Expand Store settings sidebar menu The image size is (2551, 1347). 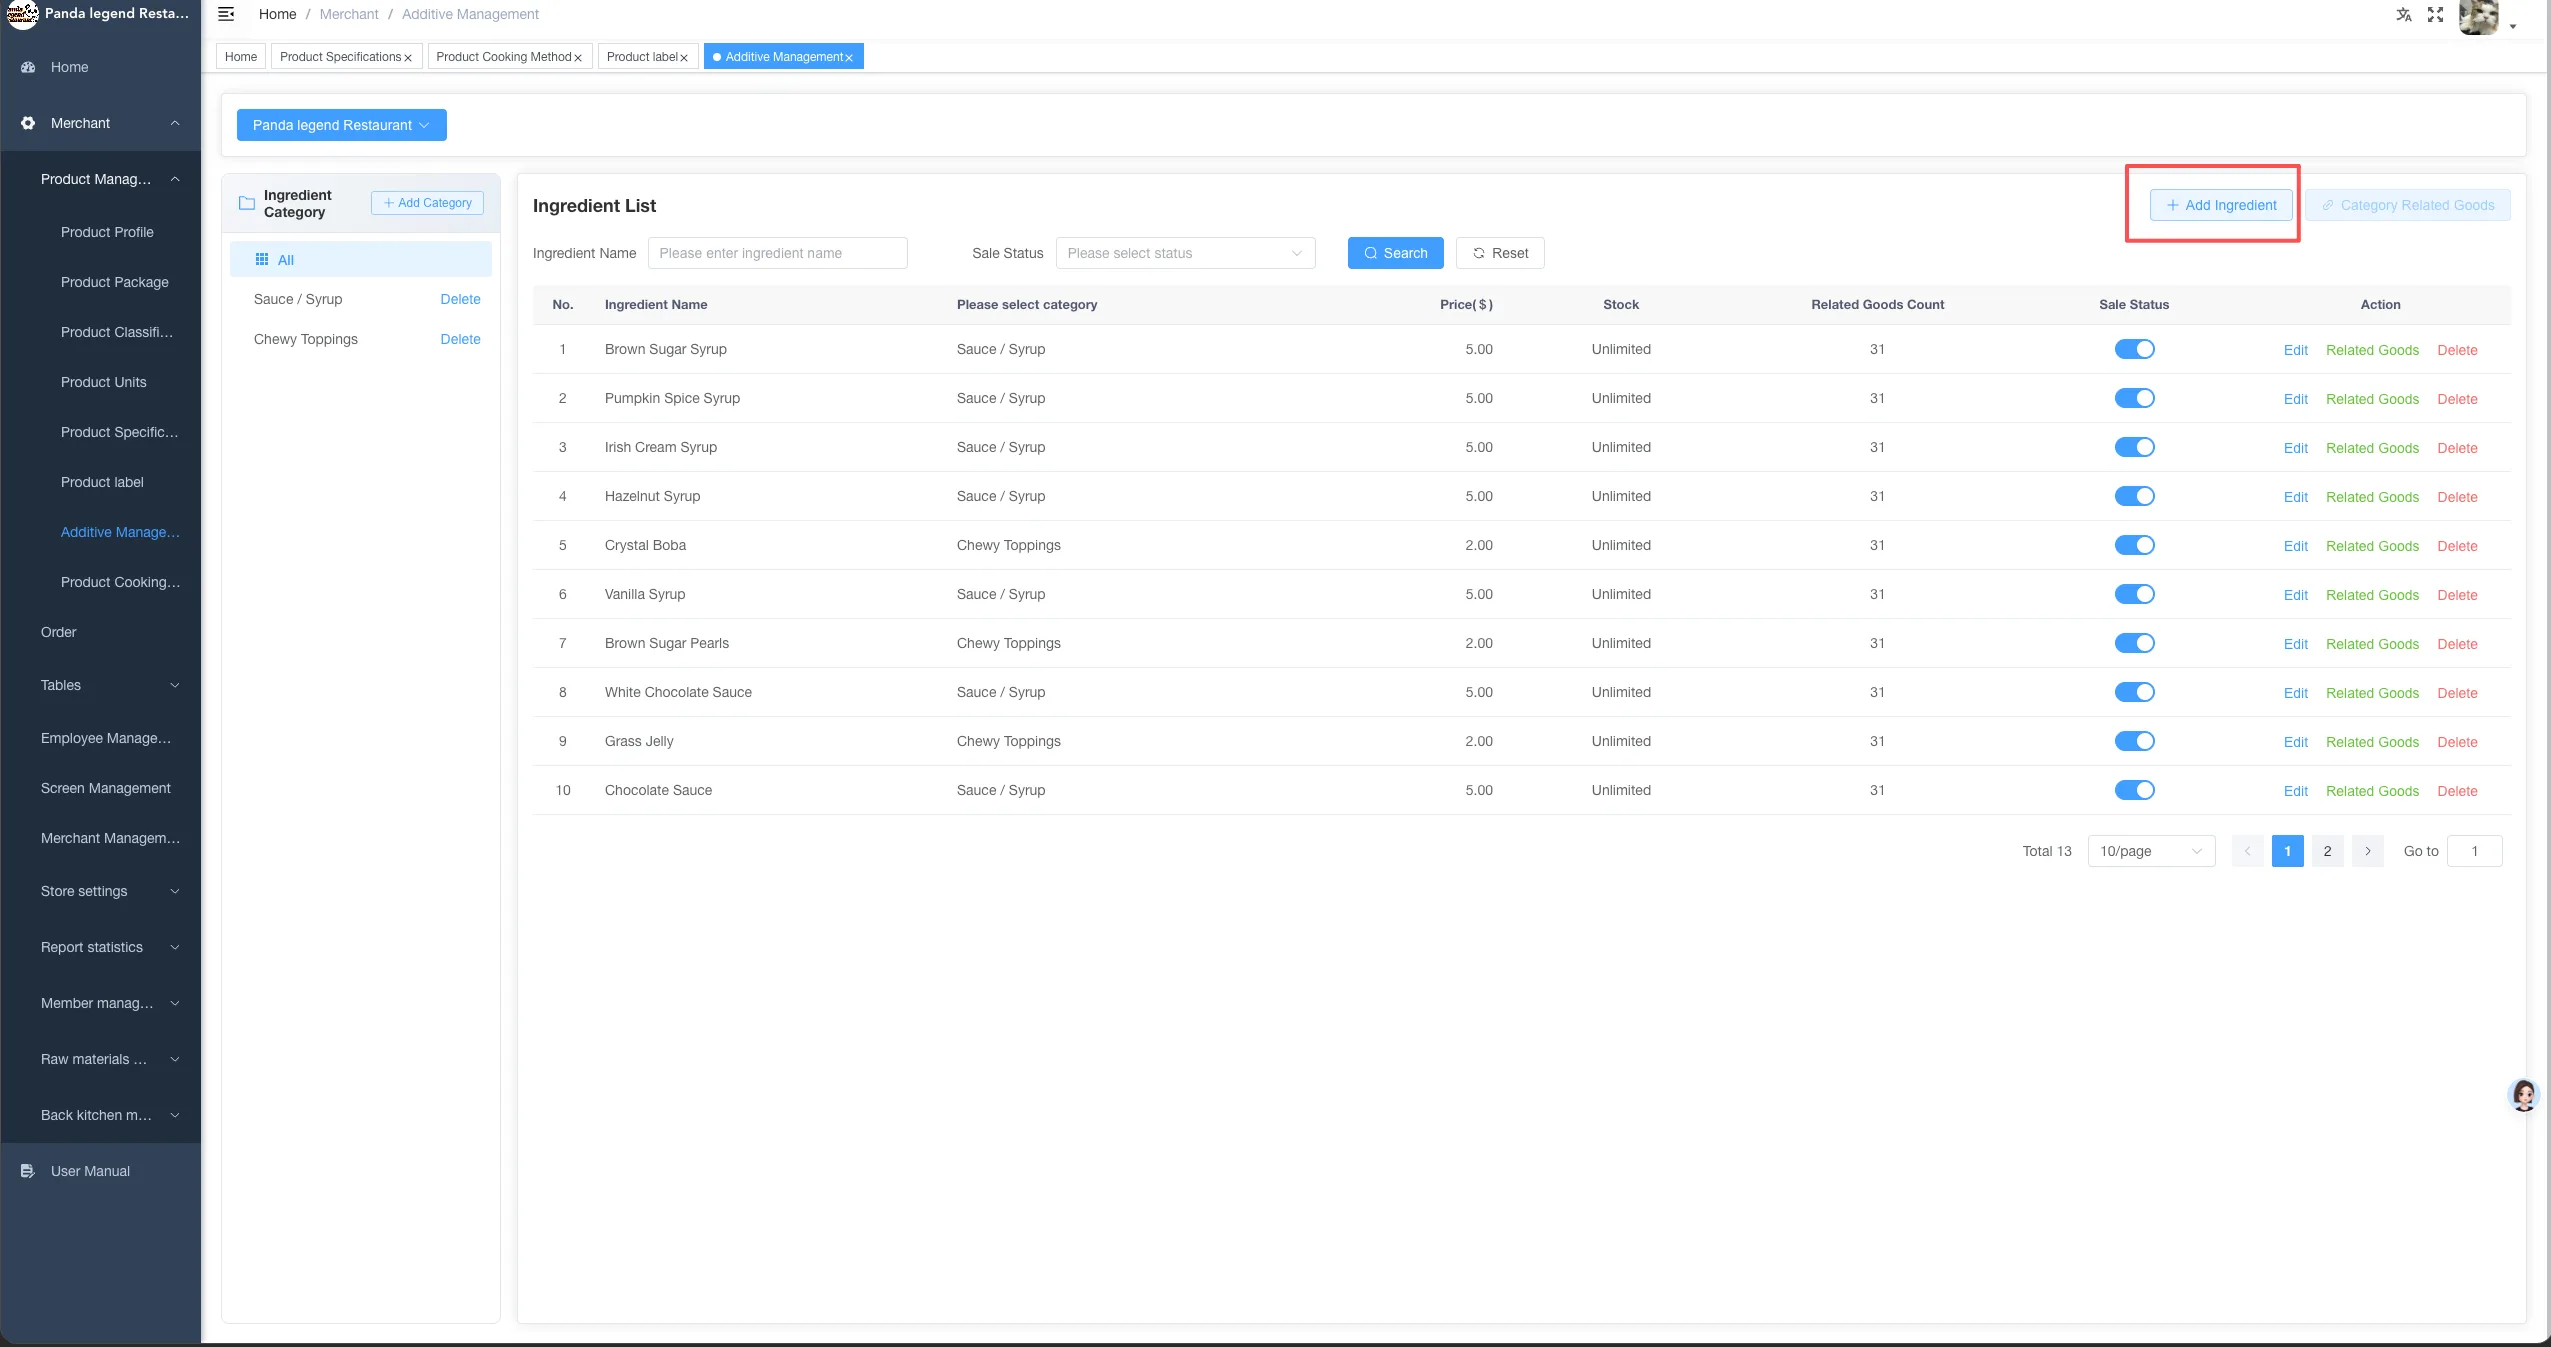100,891
